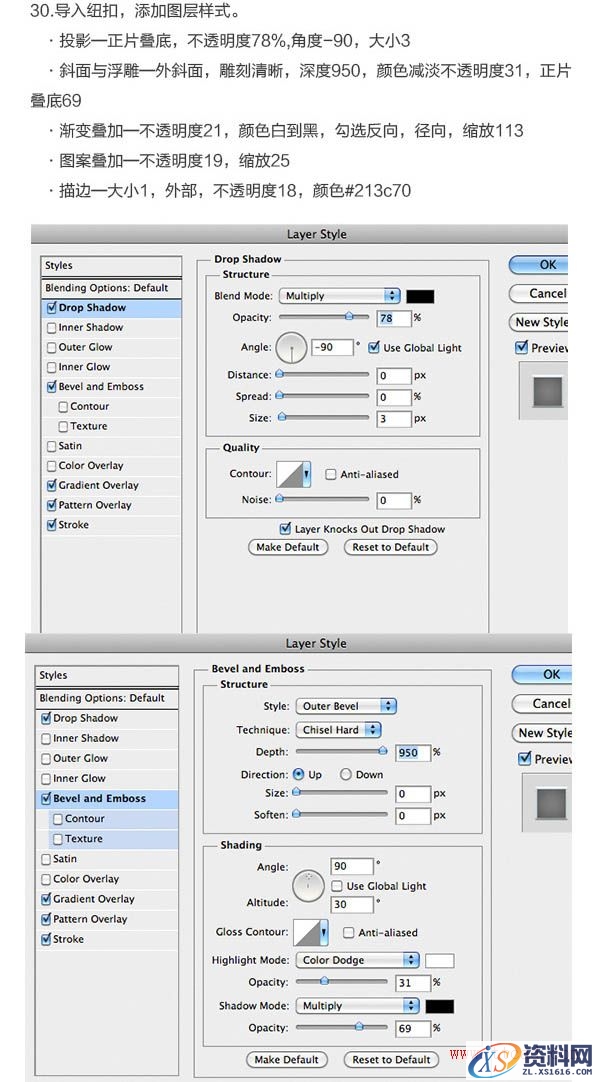Select the Down direction radio button
The width and height of the screenshot is (600, 1082).
coord(346,774)
